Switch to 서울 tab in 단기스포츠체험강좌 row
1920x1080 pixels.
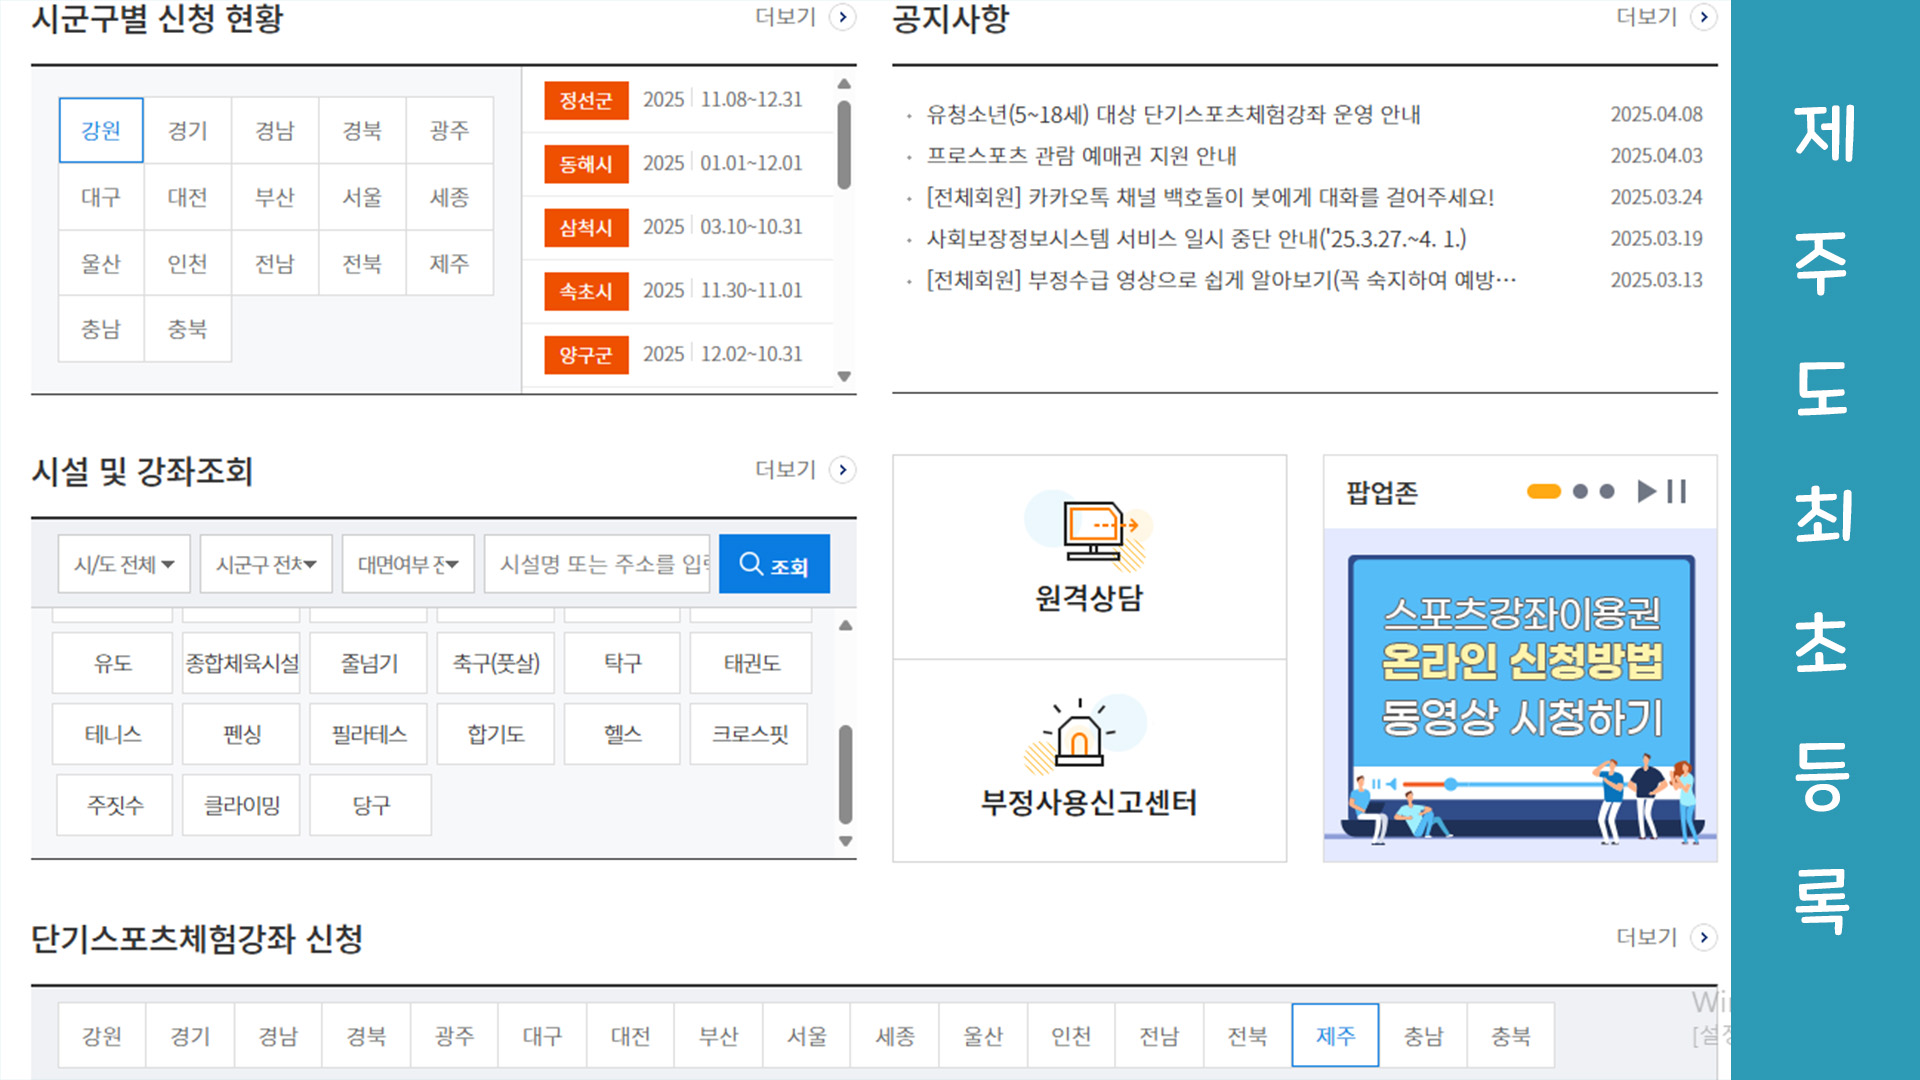[807, 1036]
